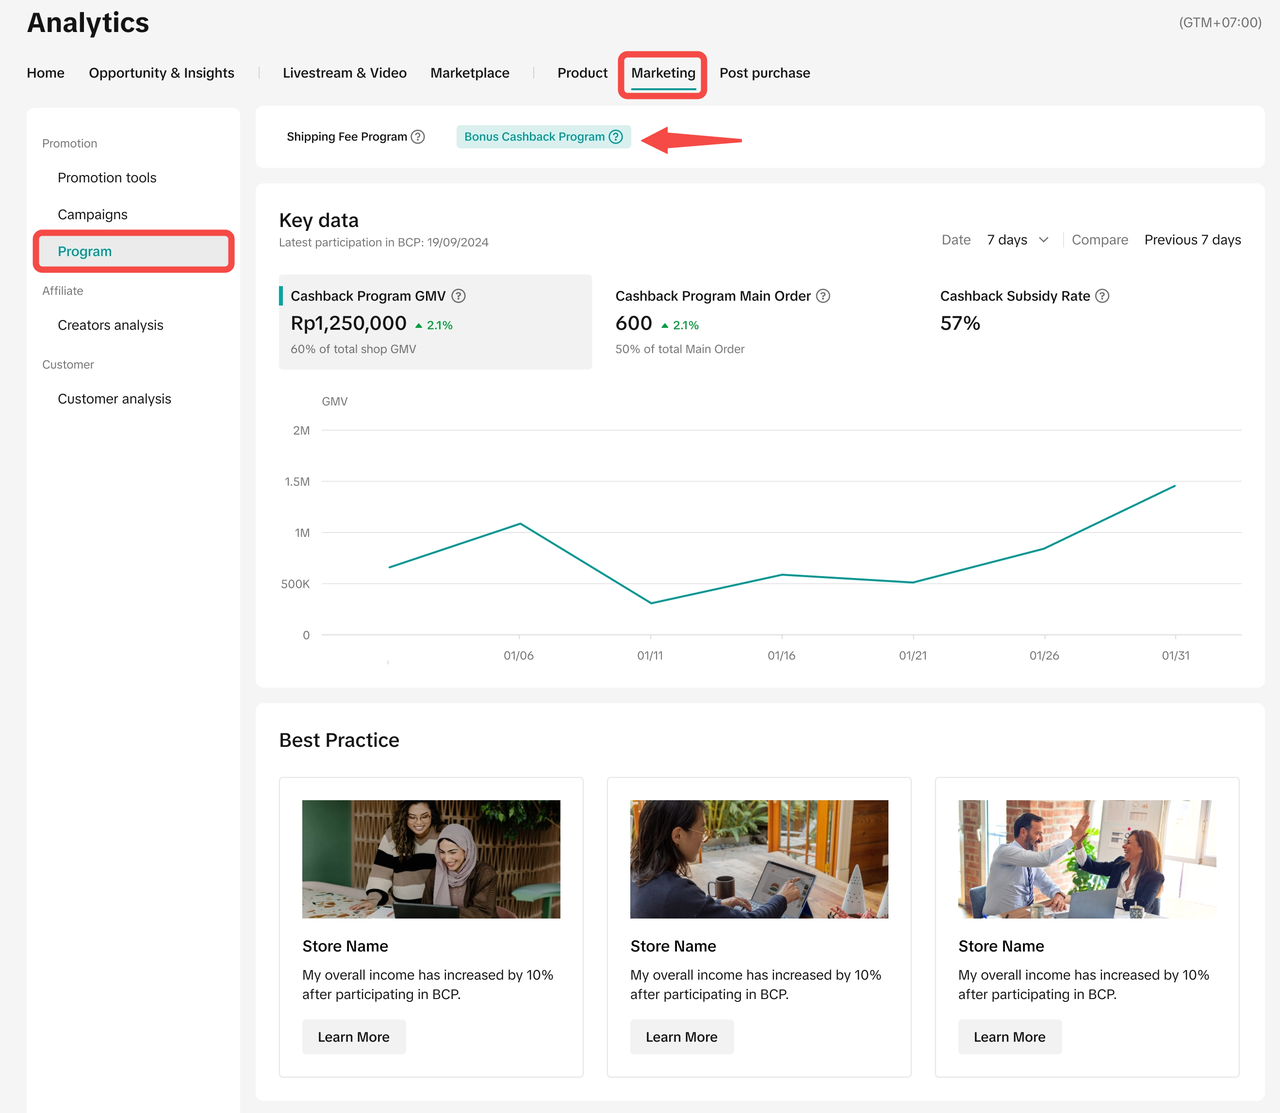Click info icon next to Cashback Program GMV
Screen dimensions: 1280x1113
pyautogui.click(x=458, y=296)
